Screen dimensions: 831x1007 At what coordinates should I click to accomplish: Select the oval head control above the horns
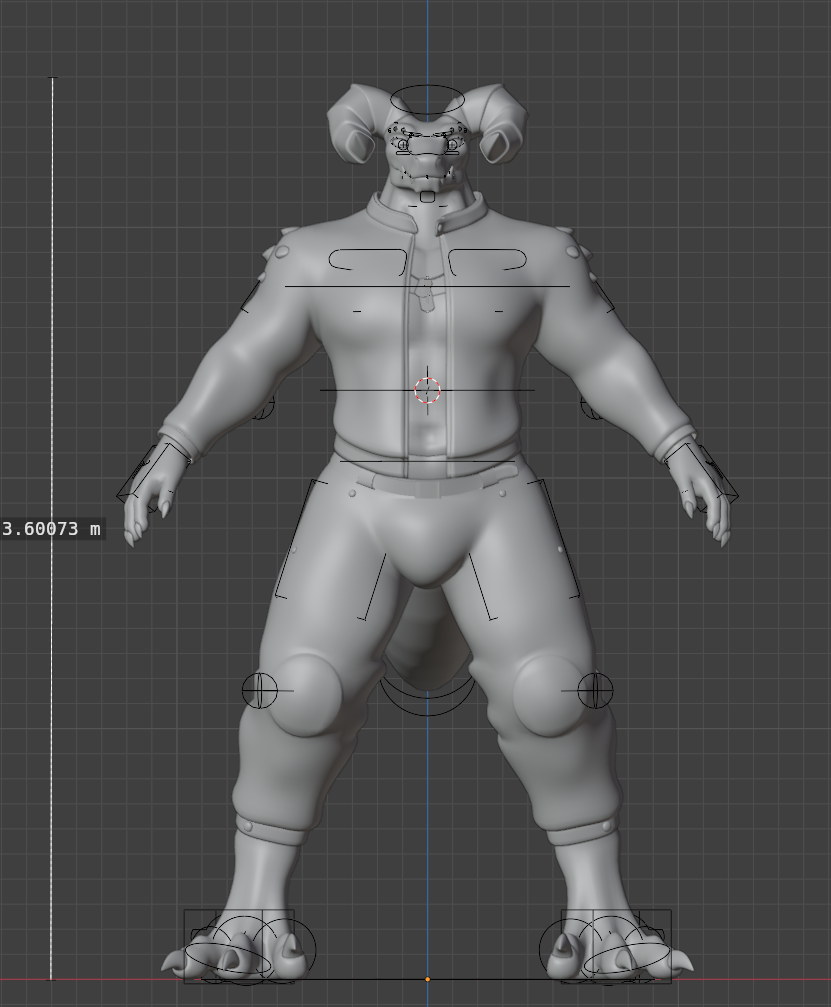427,99
